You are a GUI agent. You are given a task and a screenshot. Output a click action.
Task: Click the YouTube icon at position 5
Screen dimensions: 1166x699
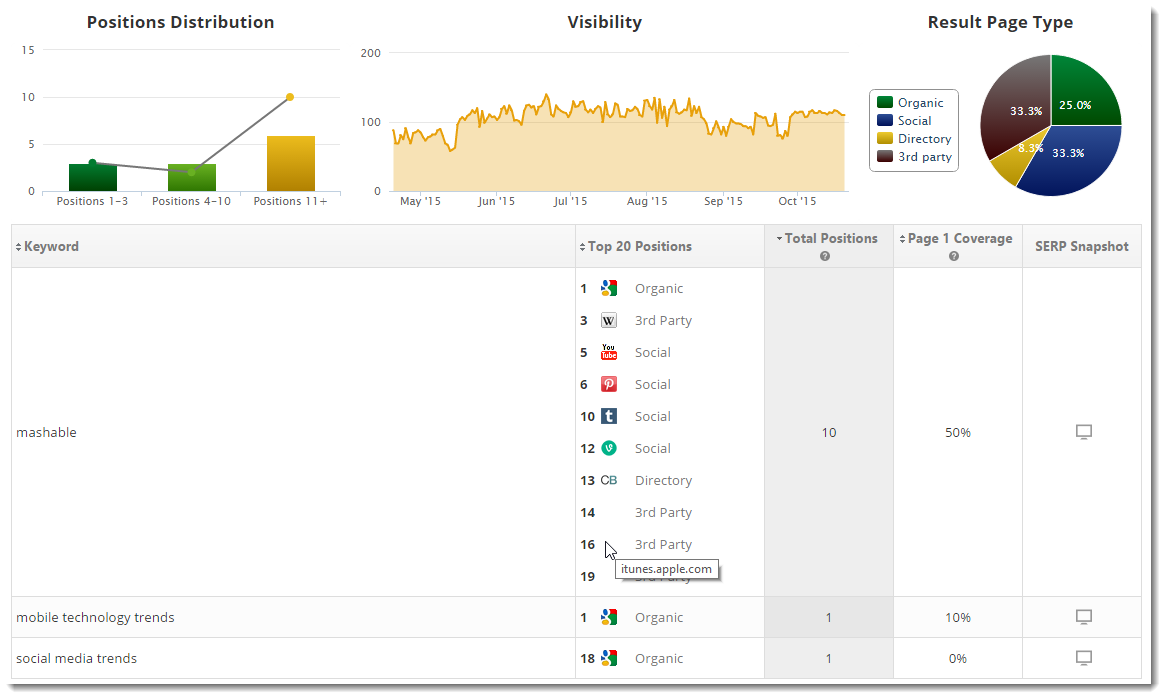click(608, 352)
